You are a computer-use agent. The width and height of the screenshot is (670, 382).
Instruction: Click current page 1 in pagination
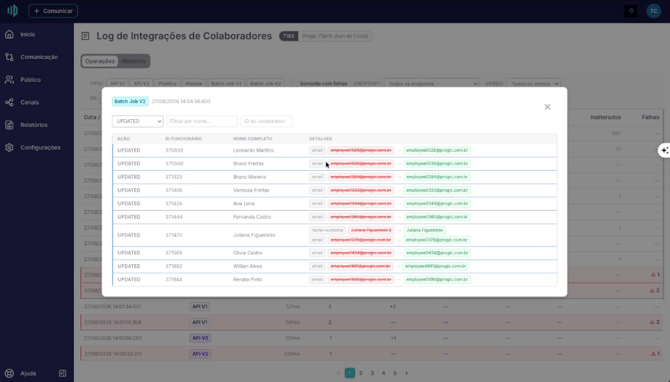click(350, 373)
